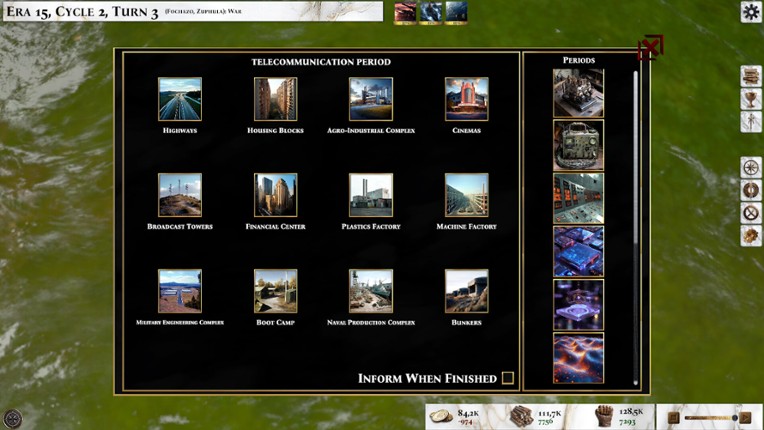Select the Plastics Factory icon

[x=371, y=196]
